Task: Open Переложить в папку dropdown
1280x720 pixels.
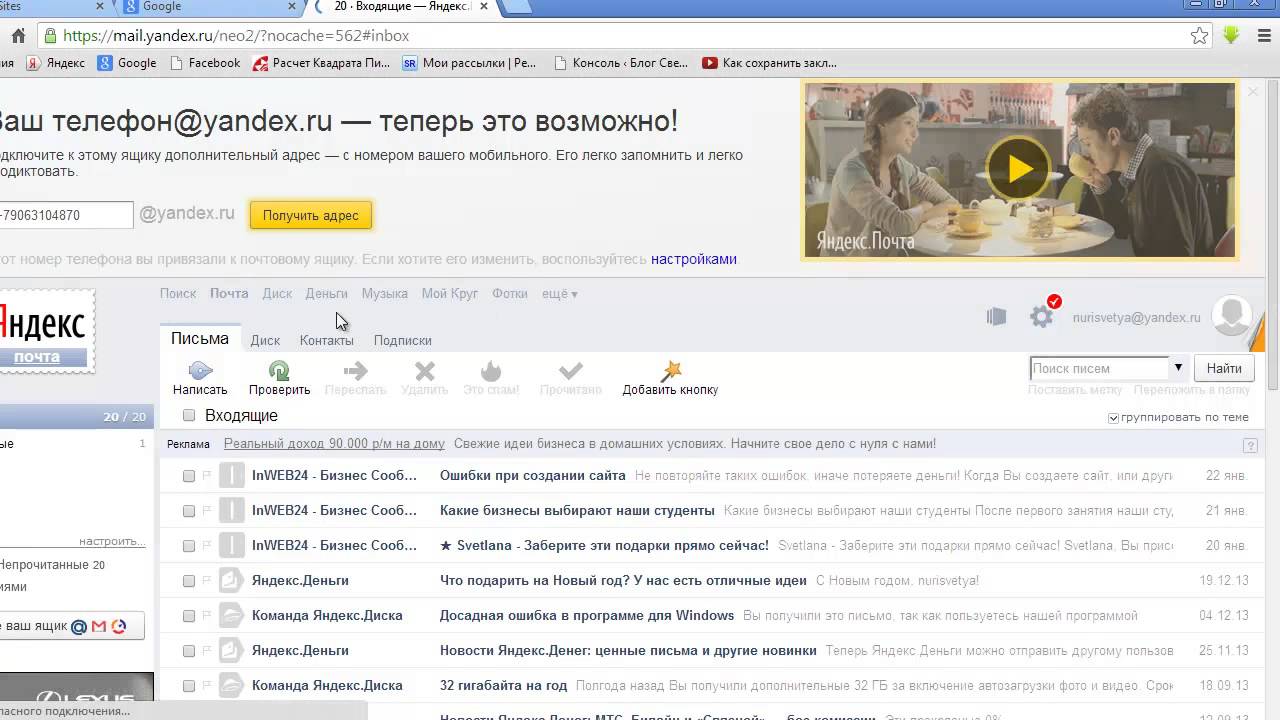Action: (x=1192, y=390)
